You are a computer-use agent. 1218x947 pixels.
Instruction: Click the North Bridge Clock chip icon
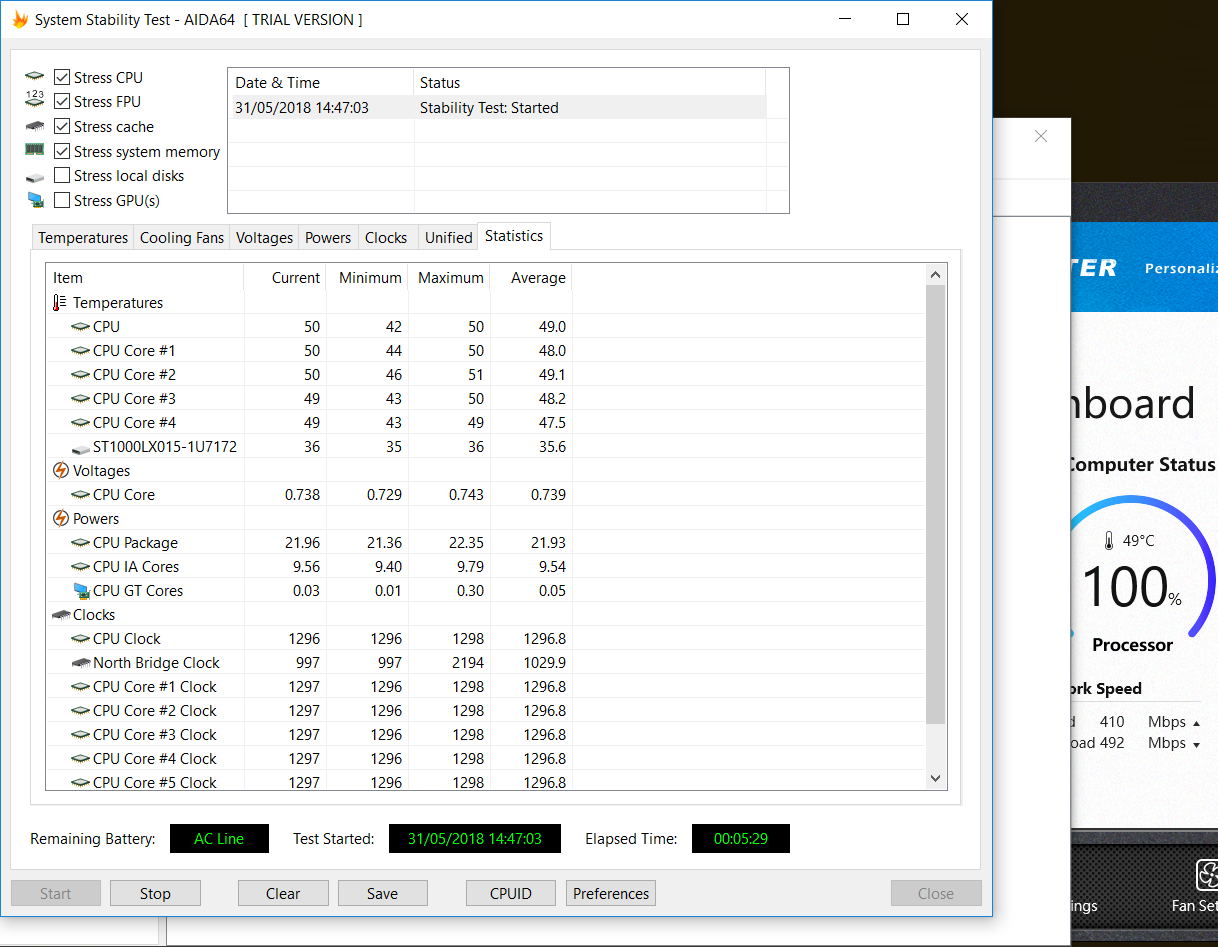(81, 663)
